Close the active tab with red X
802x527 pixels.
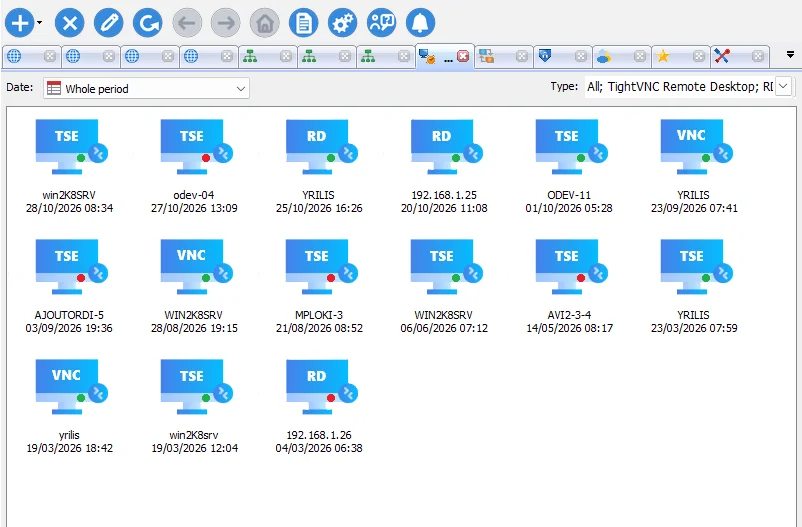pyautogui.click(x=463, y=56)
